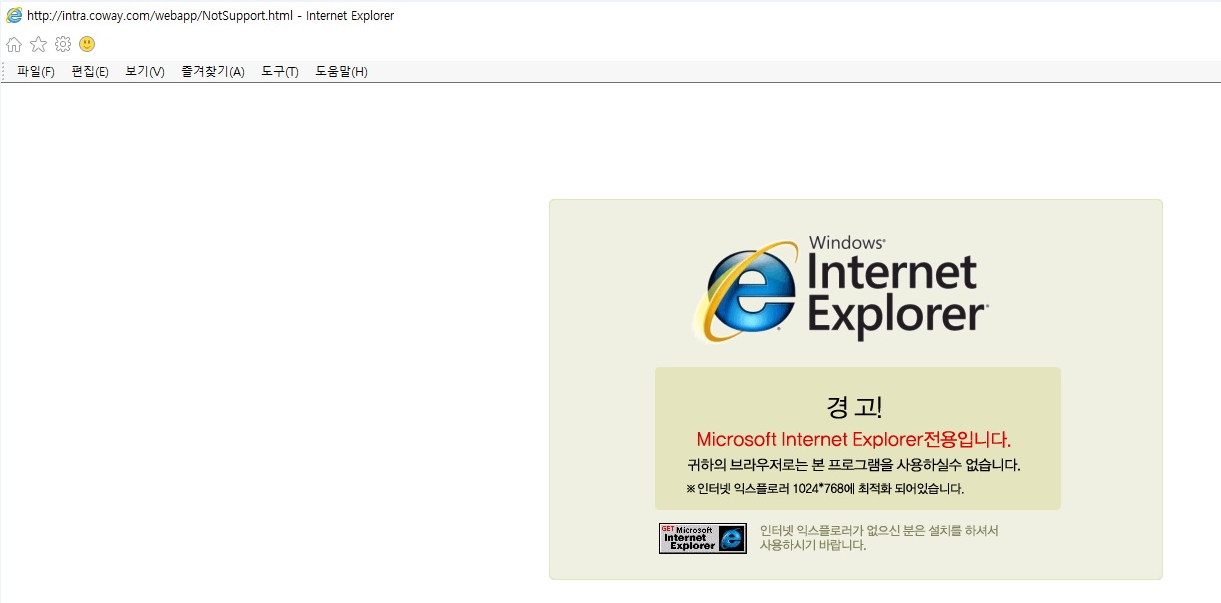The image size is (1221, 603).
Task: Open the 보기(V) menu
Action: (145, 72)
